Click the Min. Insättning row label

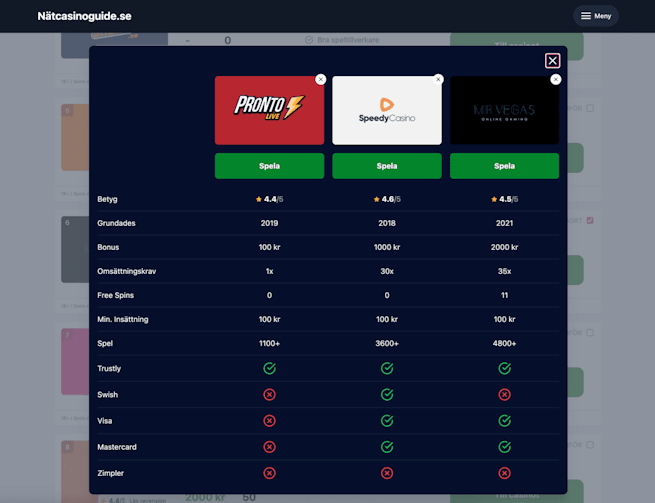pos(123,319)
